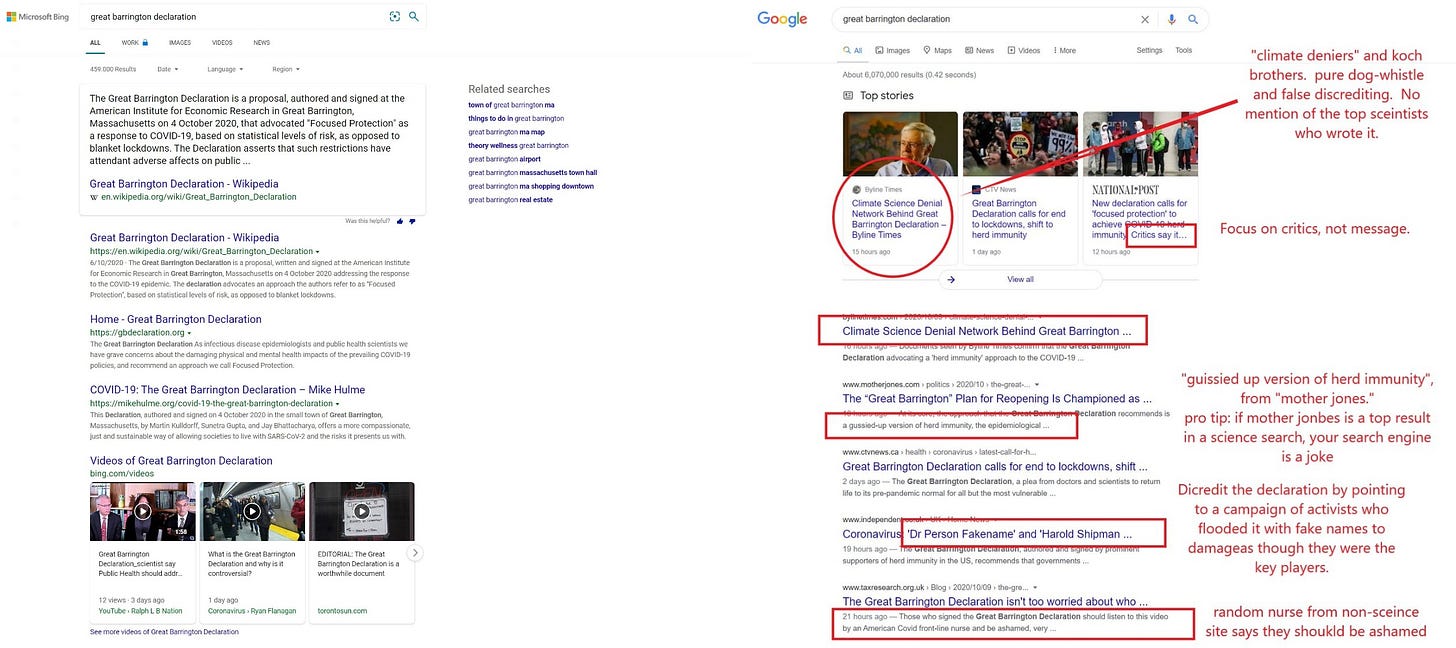
Task: Click Google's voice search microphone
Action: [1172, 19]
